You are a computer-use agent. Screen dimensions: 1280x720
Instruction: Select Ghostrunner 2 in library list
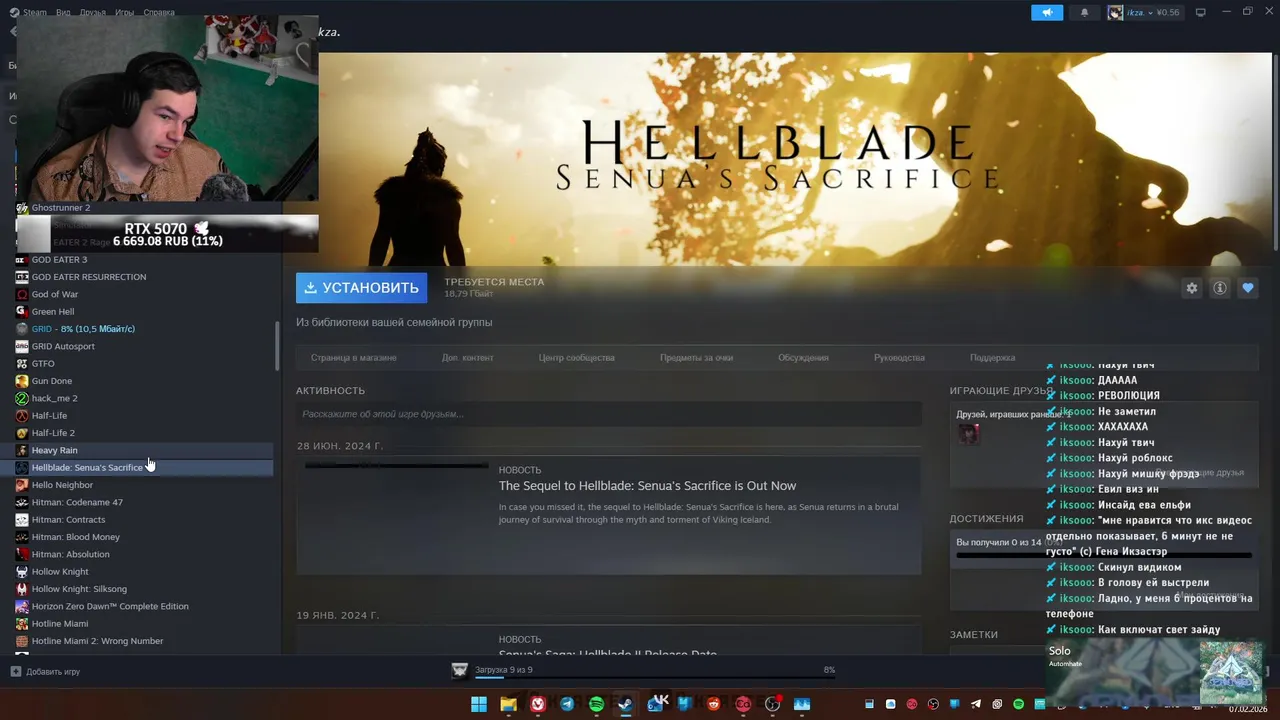(x=60, y=208)
